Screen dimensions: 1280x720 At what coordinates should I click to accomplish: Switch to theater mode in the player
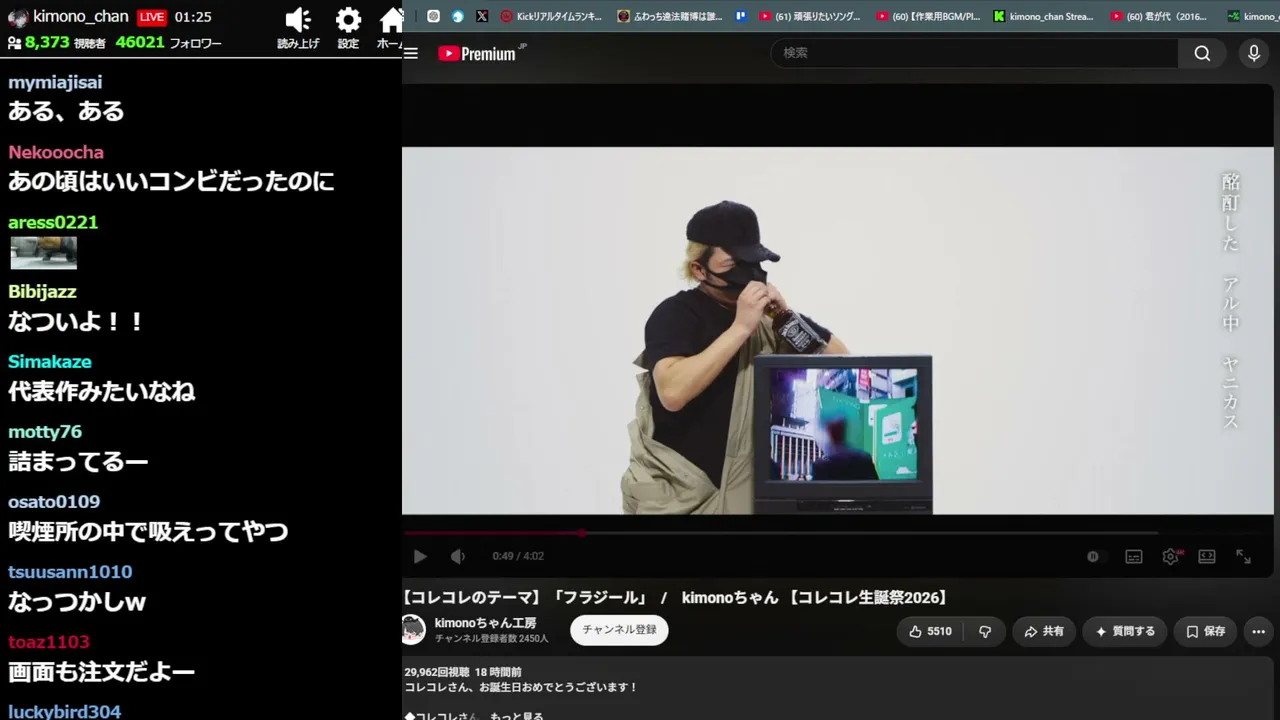pos(1207,557)
